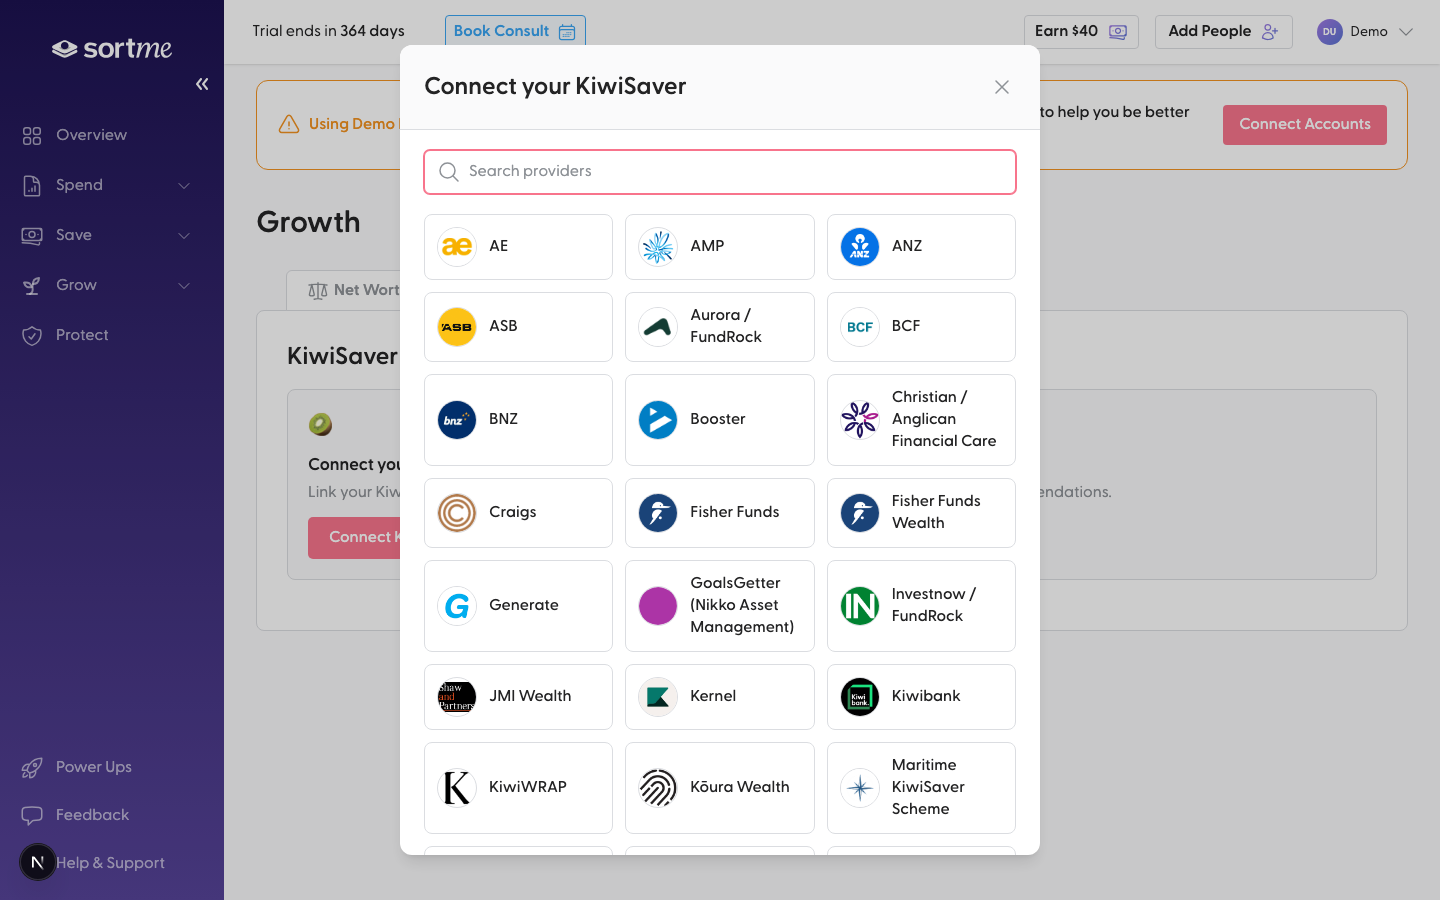This screenshot has height=900, width=1440.
Task: Select the ANZ provider logo
Action: click(860, 247)
